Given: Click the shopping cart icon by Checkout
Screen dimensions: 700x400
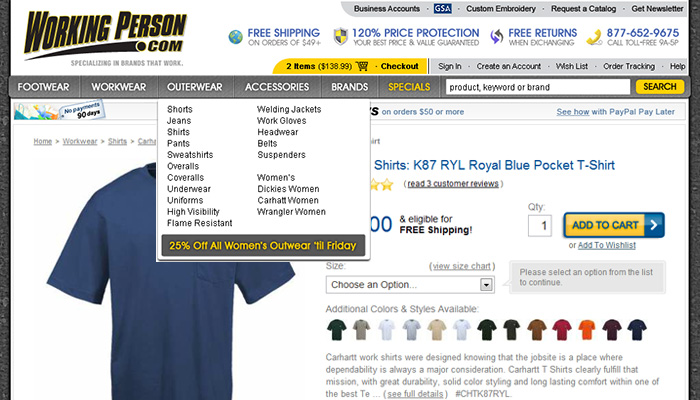Looking at the screenshot, I should [x=362, y=67].
